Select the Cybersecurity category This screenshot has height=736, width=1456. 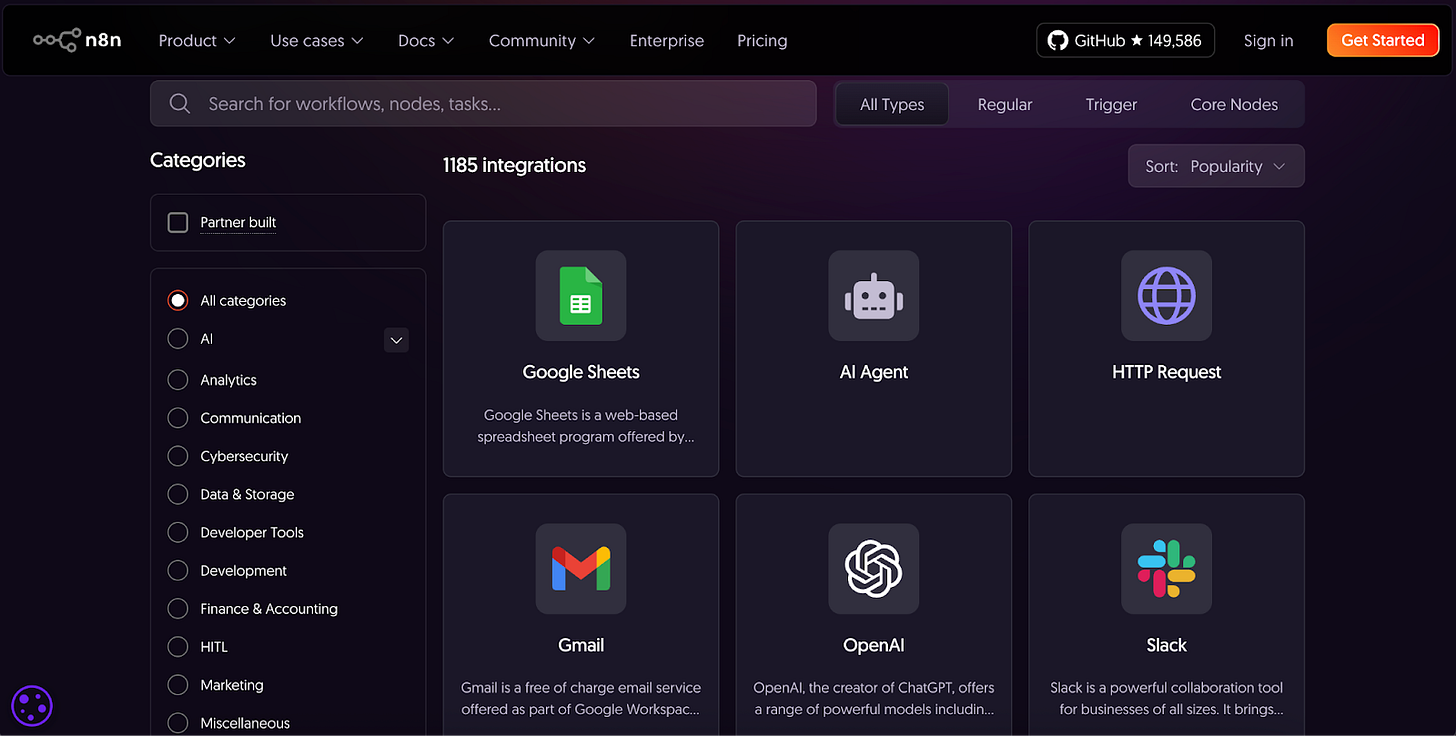click(178, 456)
